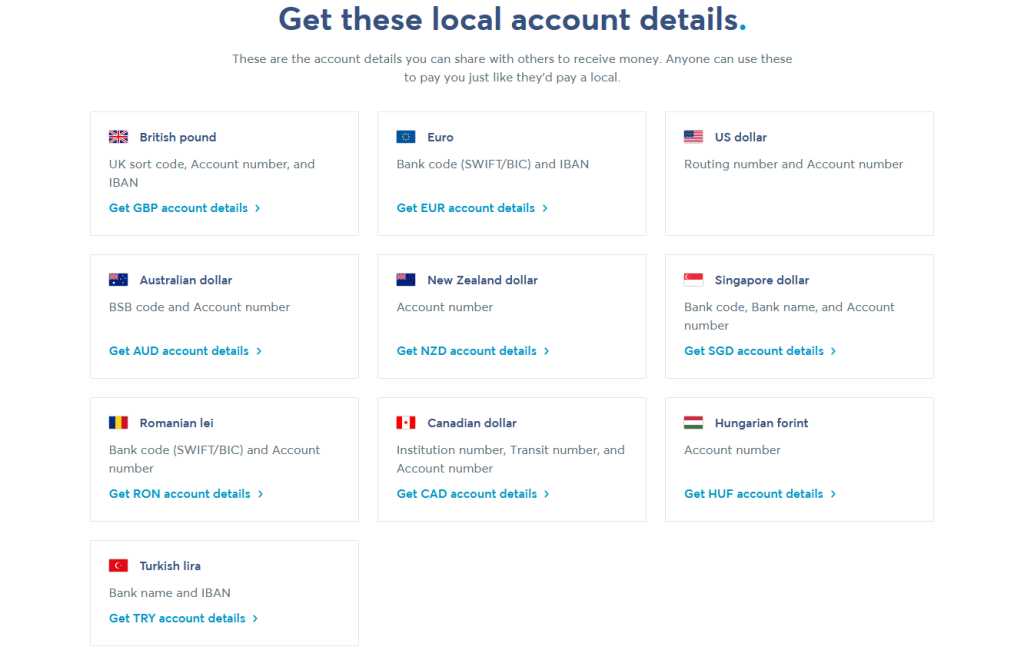1024x660 pixels.
Task: Click the British pound UK flag icon
Action: coord(118,137)
